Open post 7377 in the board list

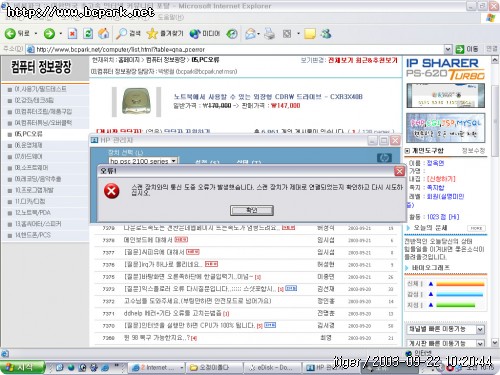(154, 252)
